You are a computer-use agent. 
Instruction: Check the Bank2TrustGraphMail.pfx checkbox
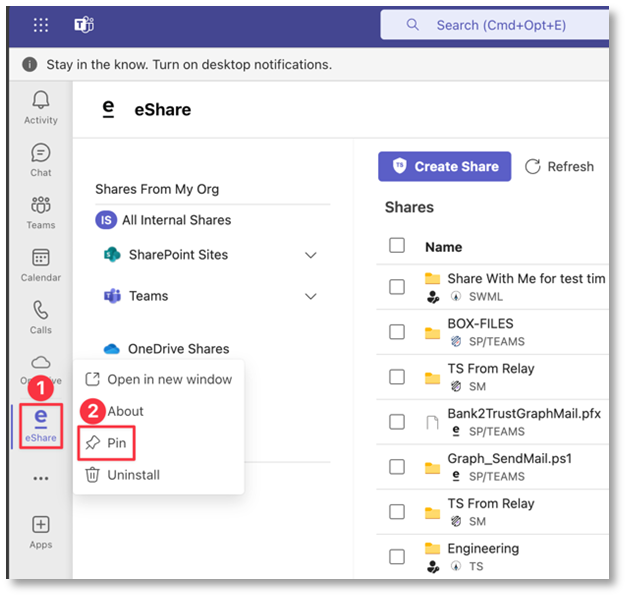click(397, 422)
